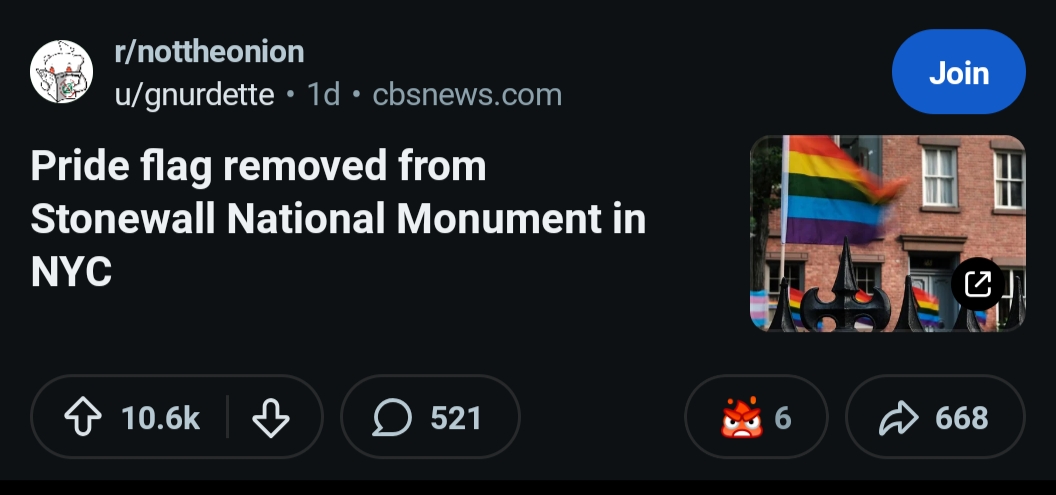
Task: Click 'Stonewall National Monument' in the title
Action: tap(316, 219)
